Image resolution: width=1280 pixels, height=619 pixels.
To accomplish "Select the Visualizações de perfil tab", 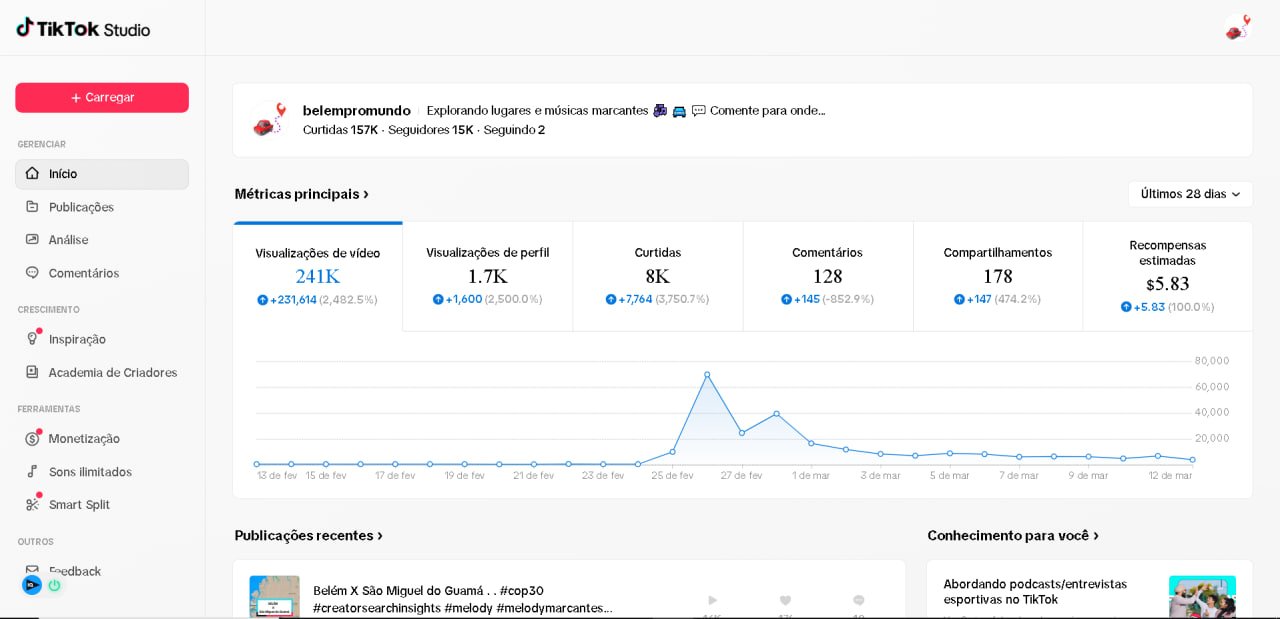I will coord(488,277).
